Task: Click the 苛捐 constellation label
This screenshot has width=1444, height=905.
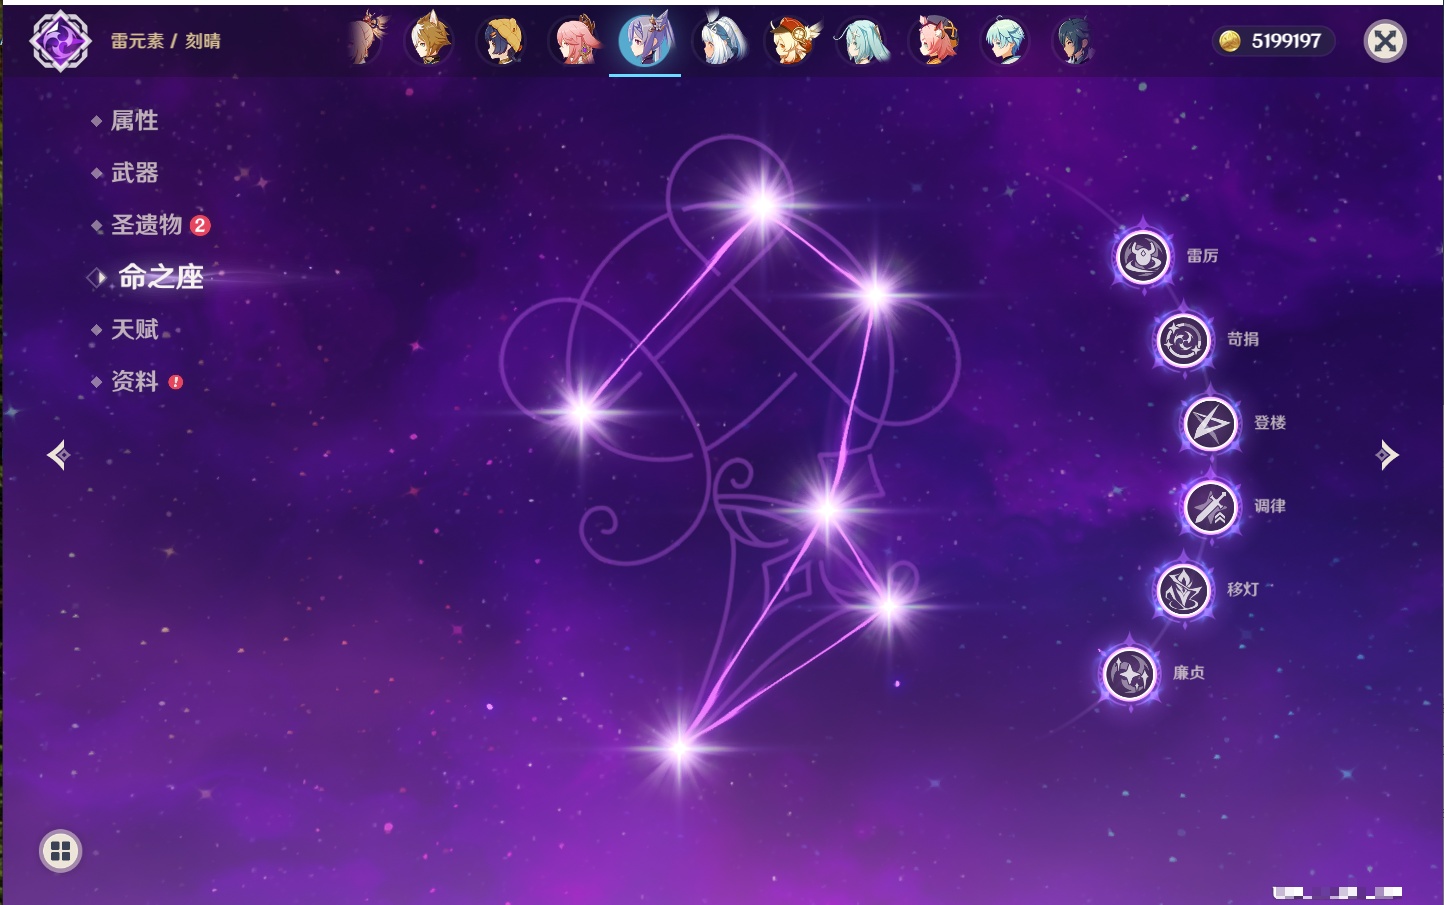Action: coord(1243,339)
